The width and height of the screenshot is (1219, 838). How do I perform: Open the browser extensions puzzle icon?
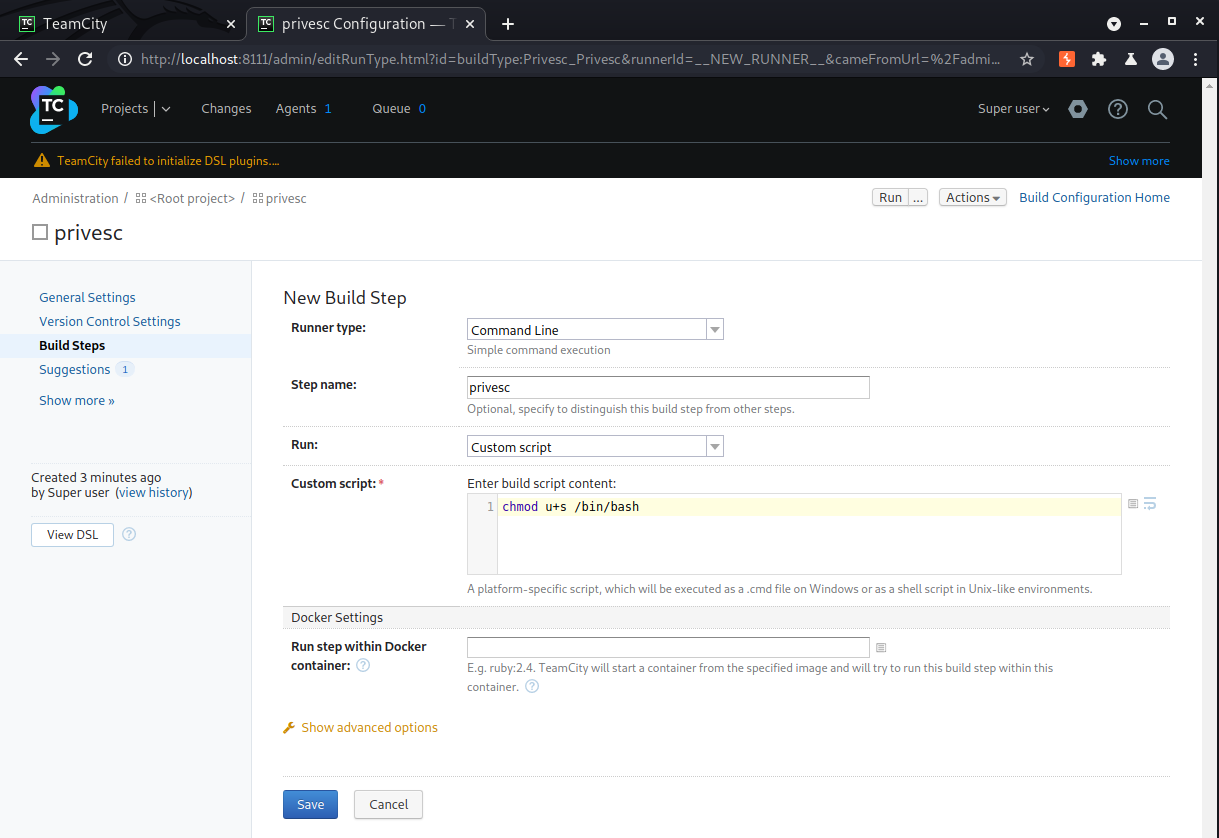coord(1099,59)
